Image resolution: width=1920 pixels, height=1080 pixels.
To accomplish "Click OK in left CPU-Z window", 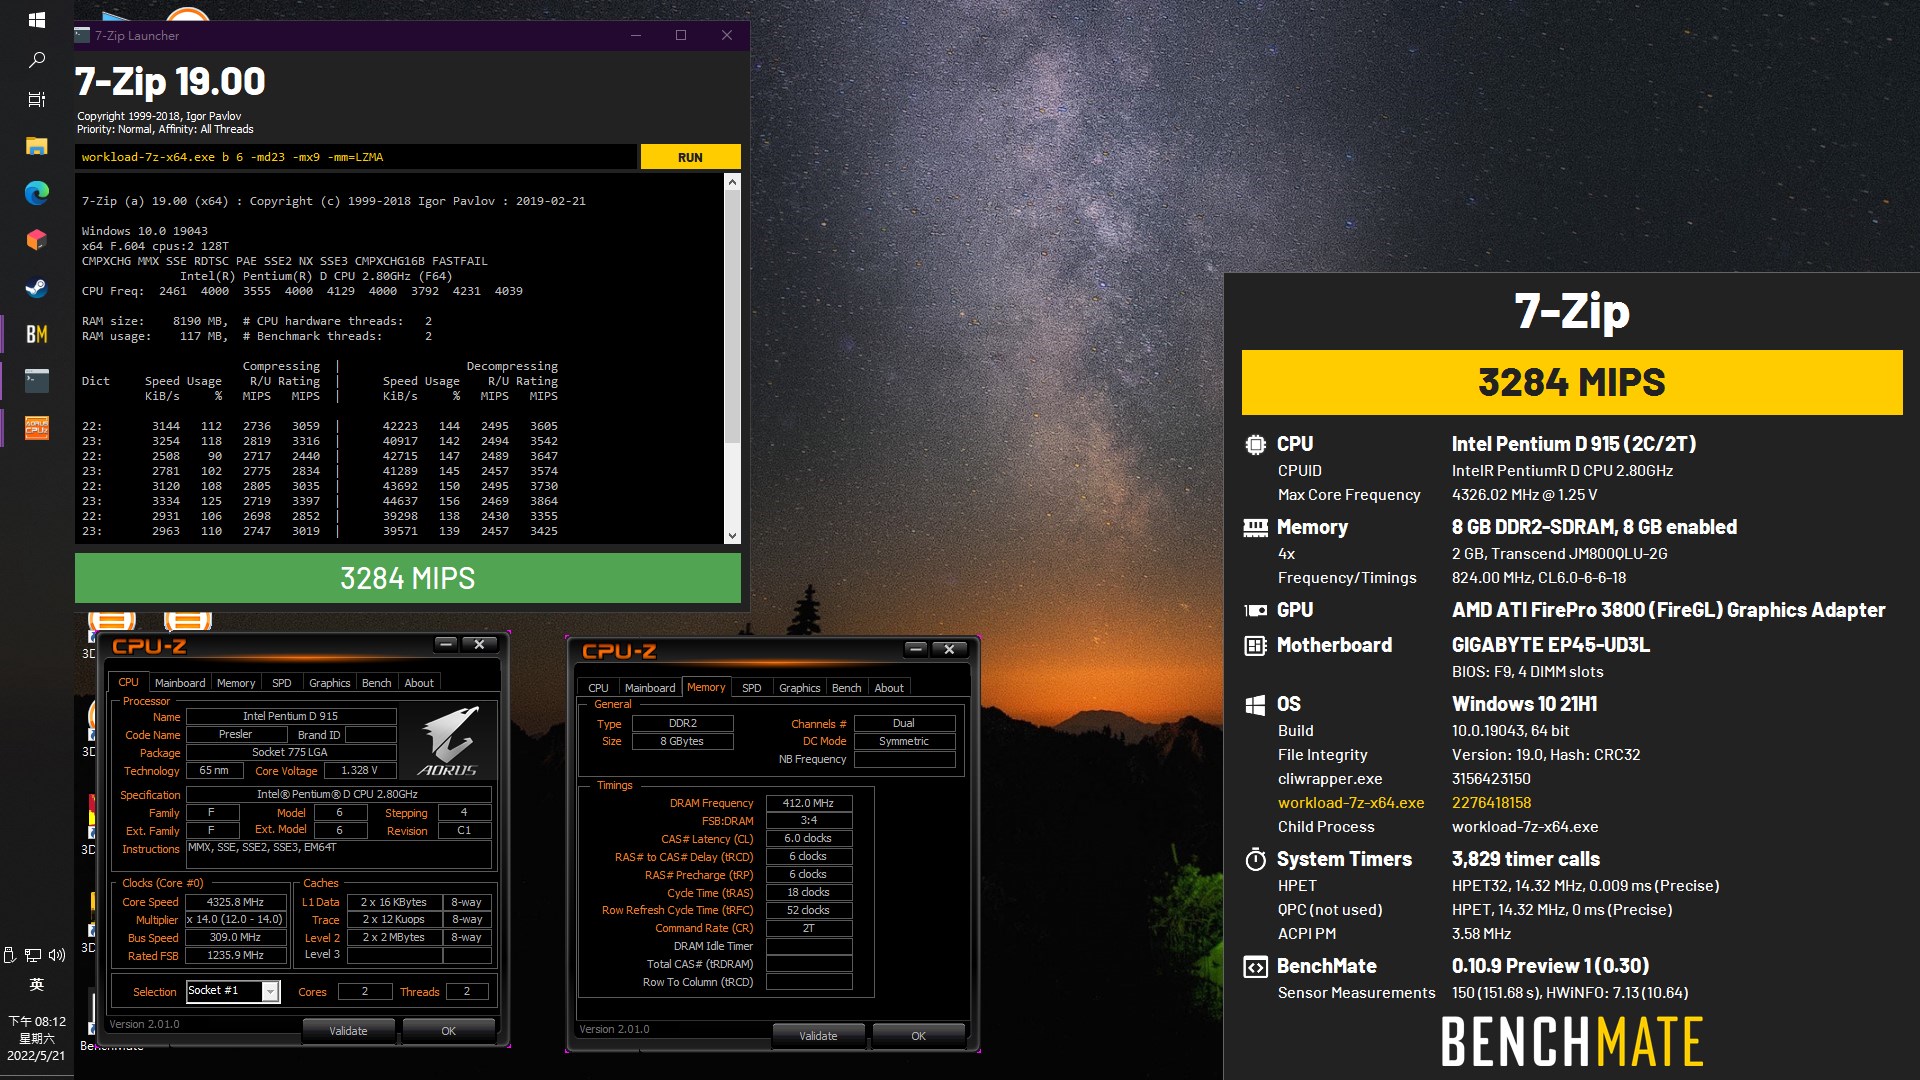I will point(448,1031).
